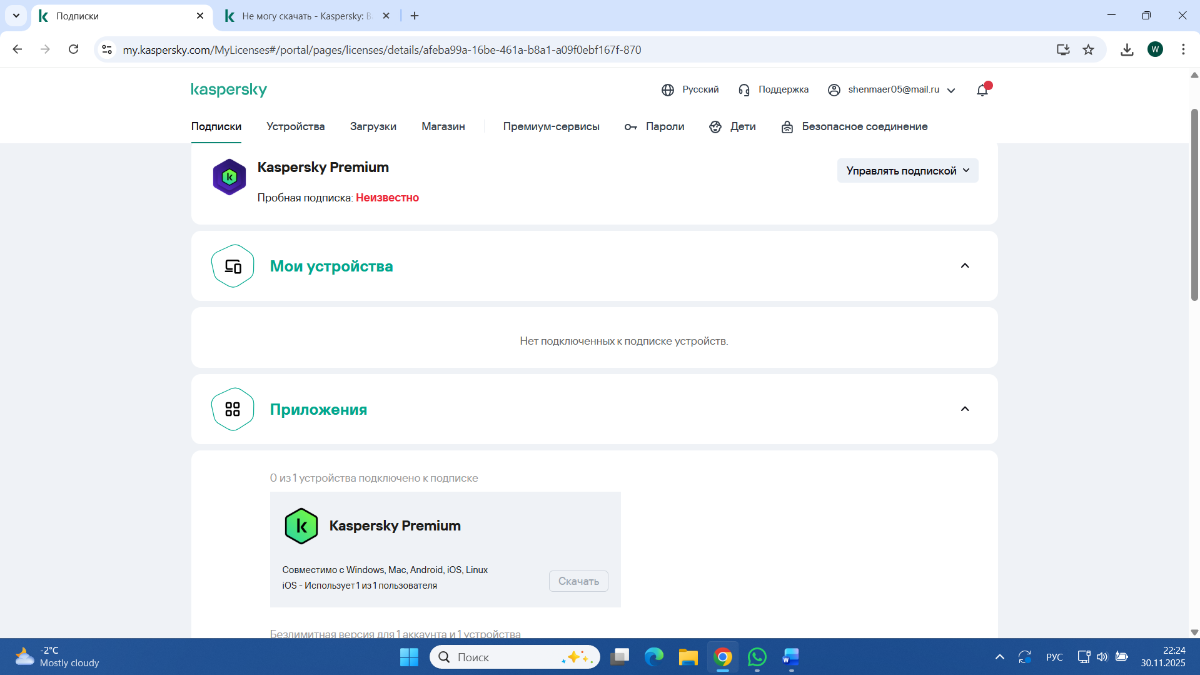Click the purple Kaspersky Premium subscription icon
Screen dimensions: 1200x675
229,177
